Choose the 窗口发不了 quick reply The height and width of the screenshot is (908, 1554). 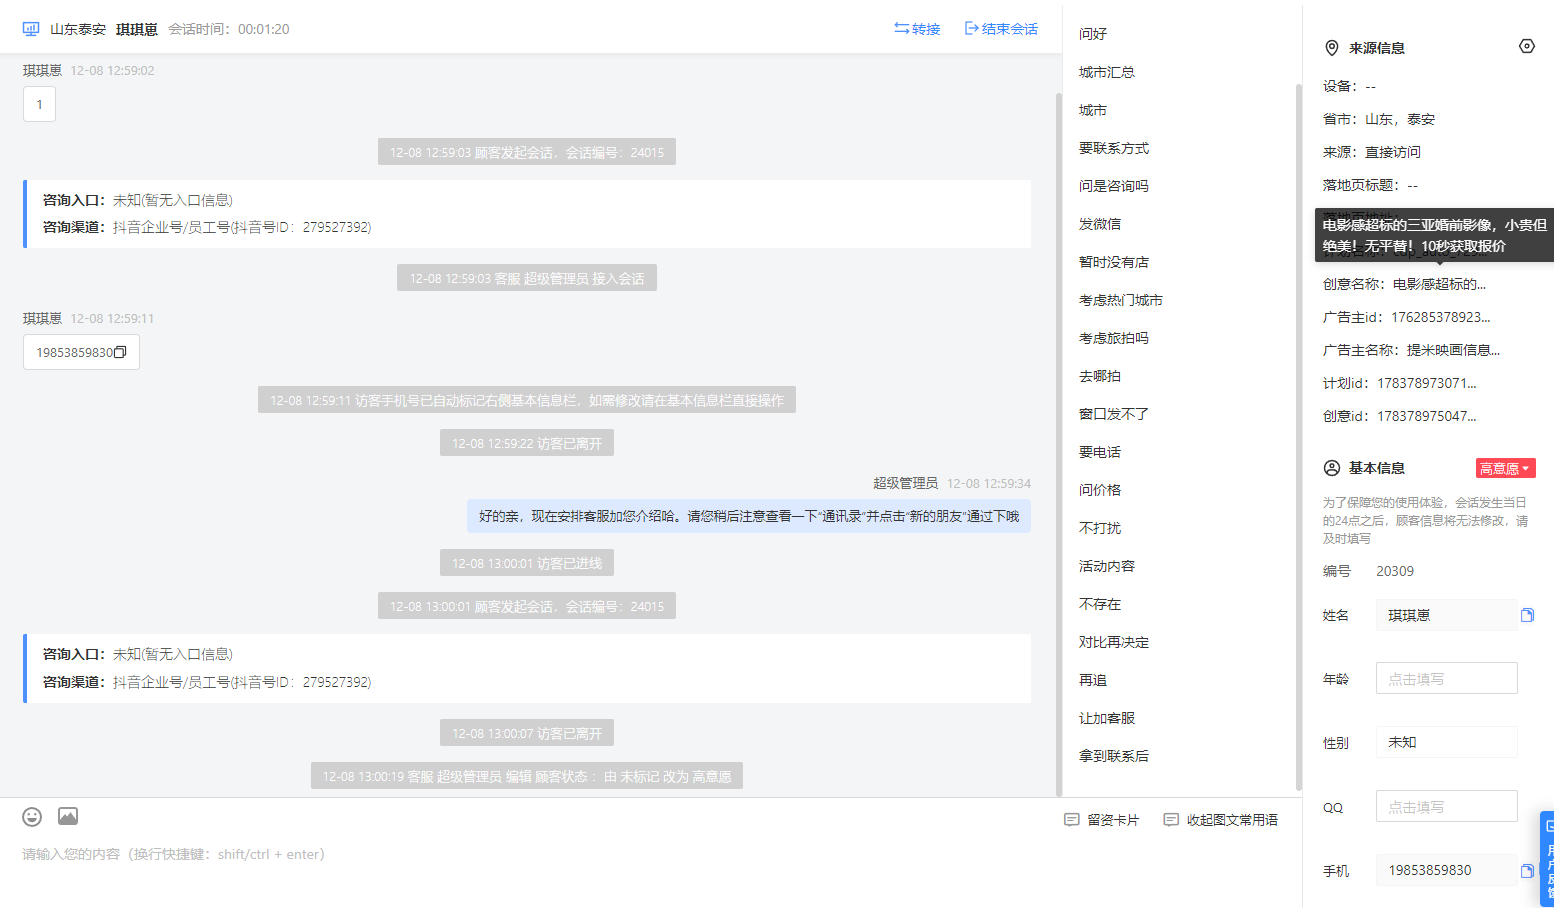click(1114, 414)
